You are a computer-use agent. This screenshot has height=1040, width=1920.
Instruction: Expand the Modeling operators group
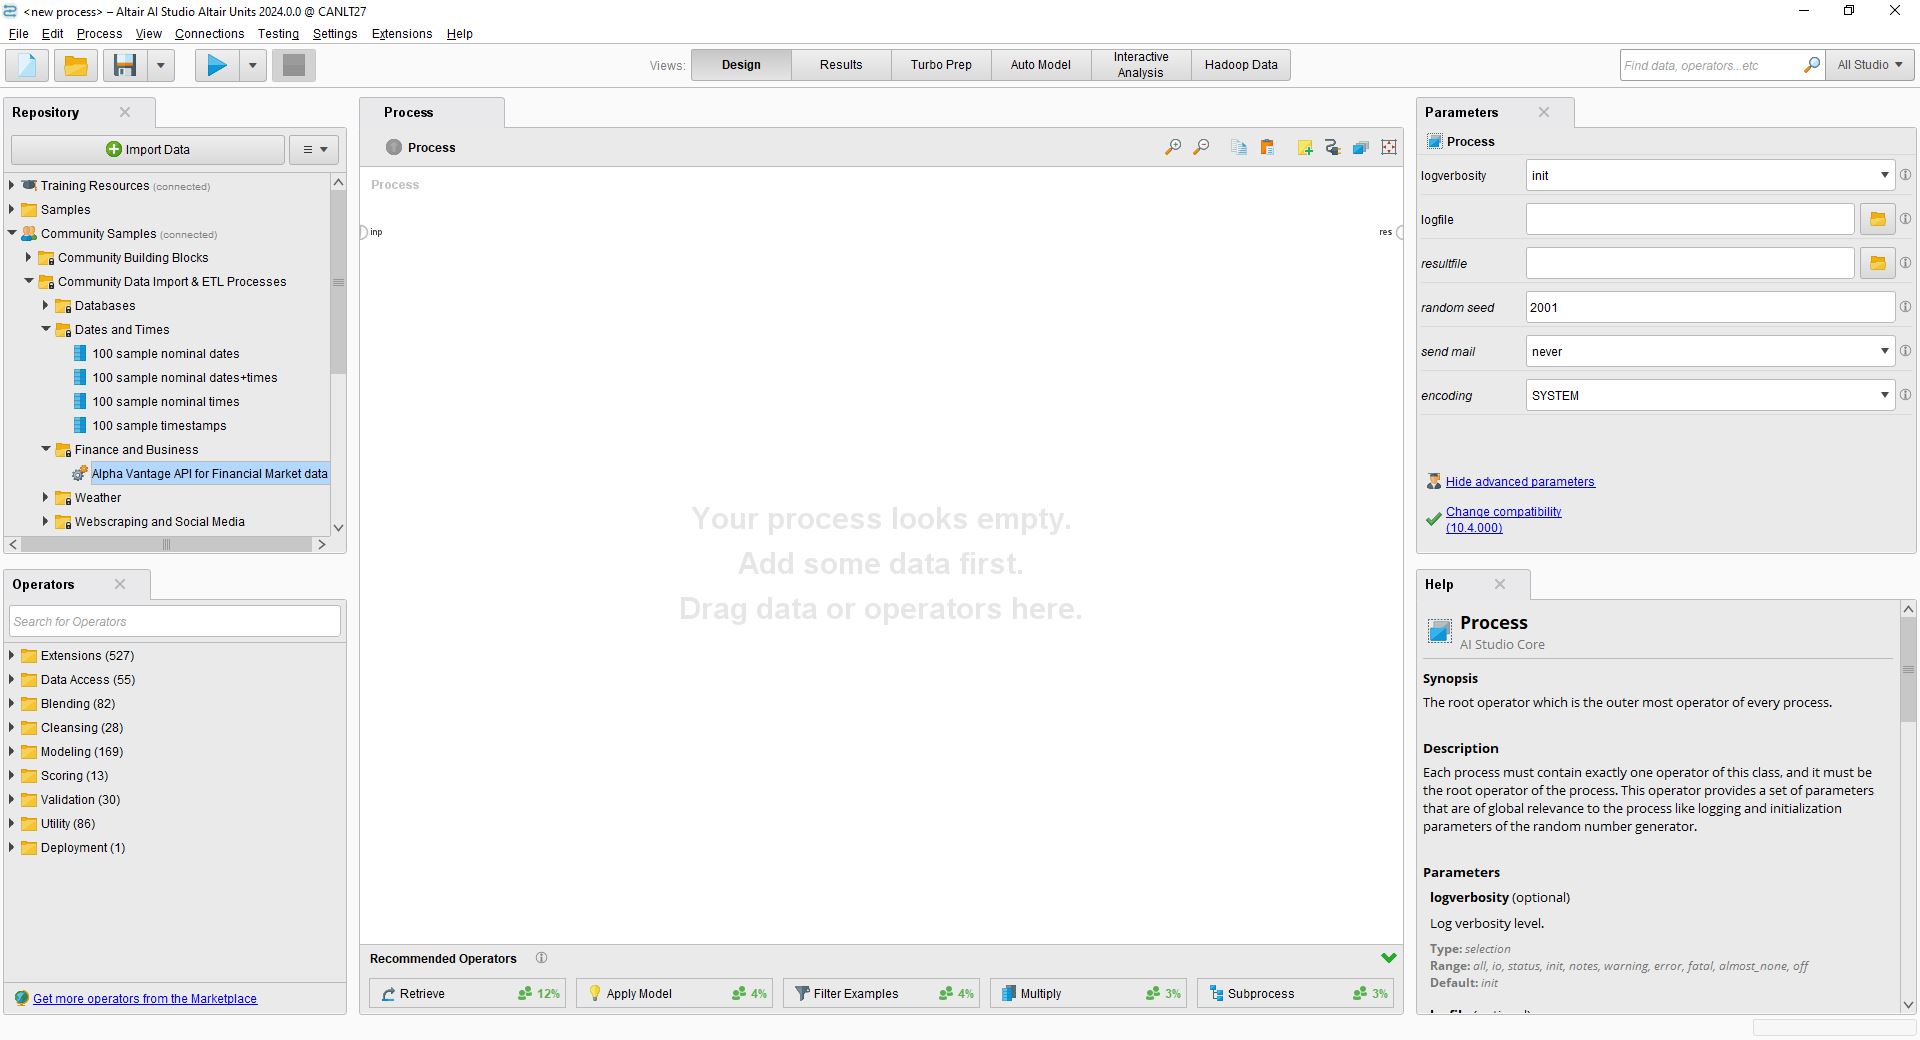click(12, 752)
